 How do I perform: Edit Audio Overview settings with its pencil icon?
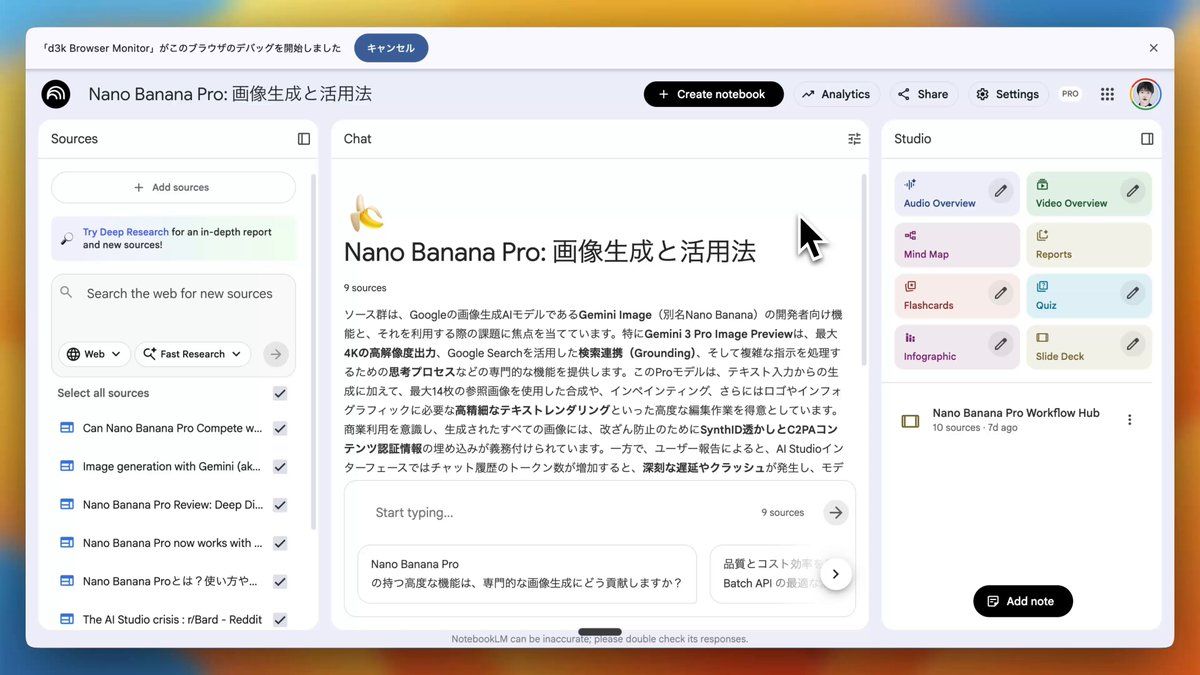[1000, 190]
